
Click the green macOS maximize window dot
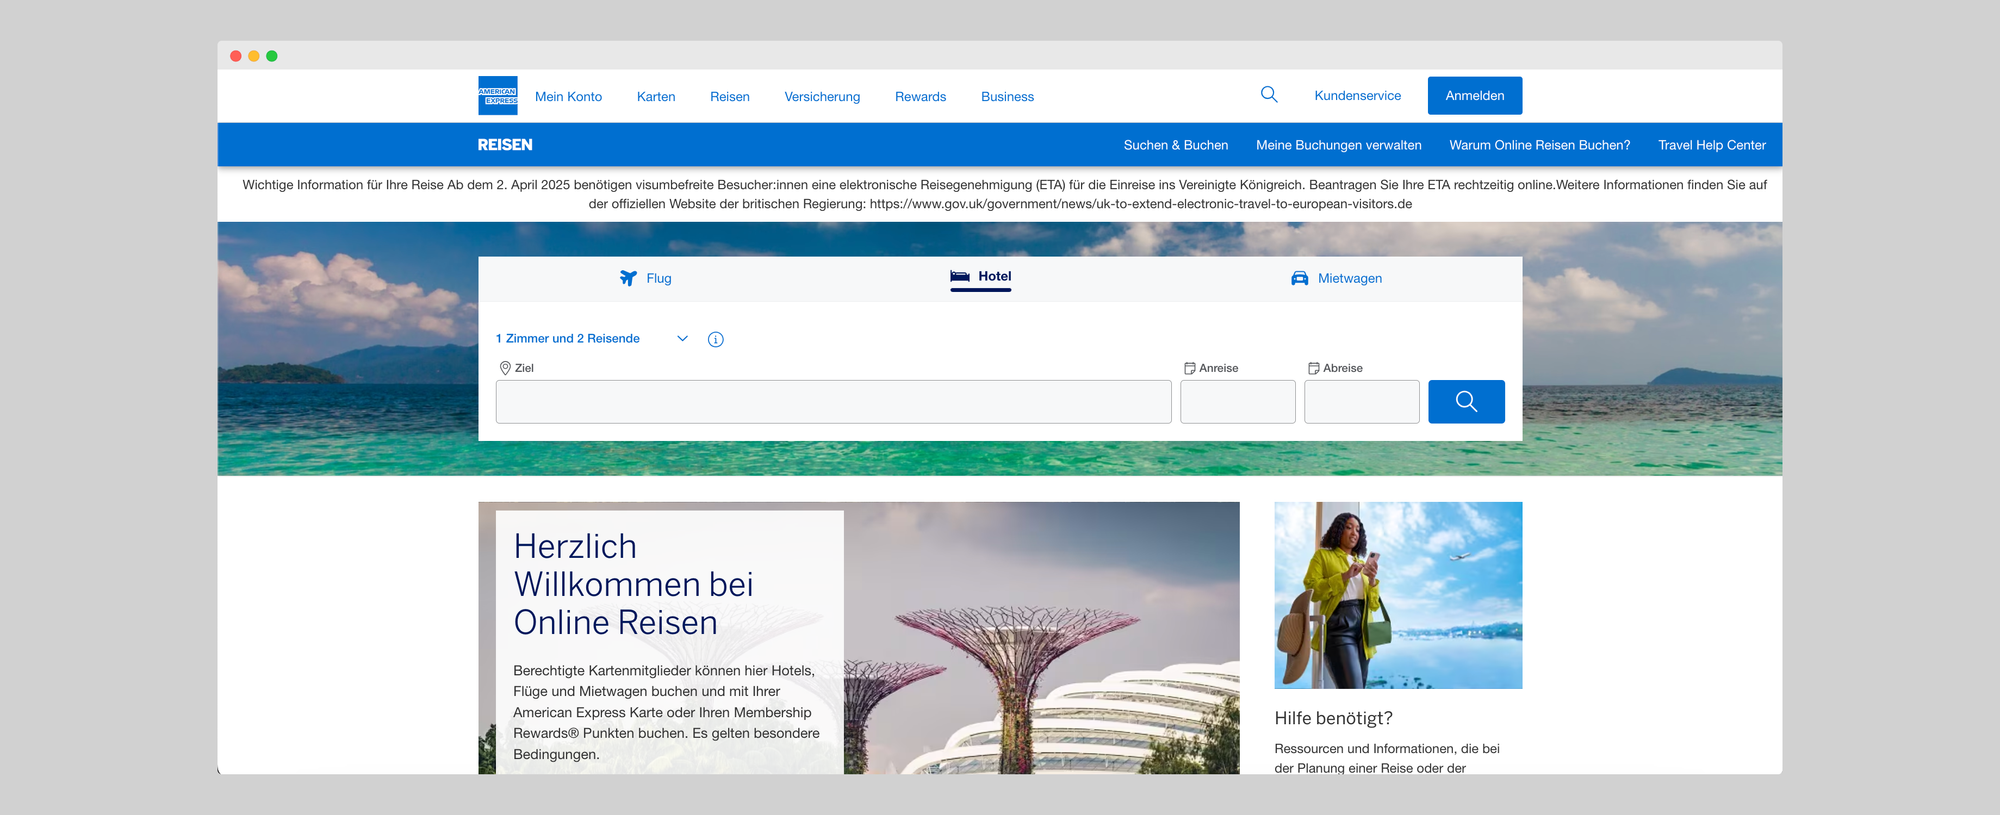(x=272, y=56)
